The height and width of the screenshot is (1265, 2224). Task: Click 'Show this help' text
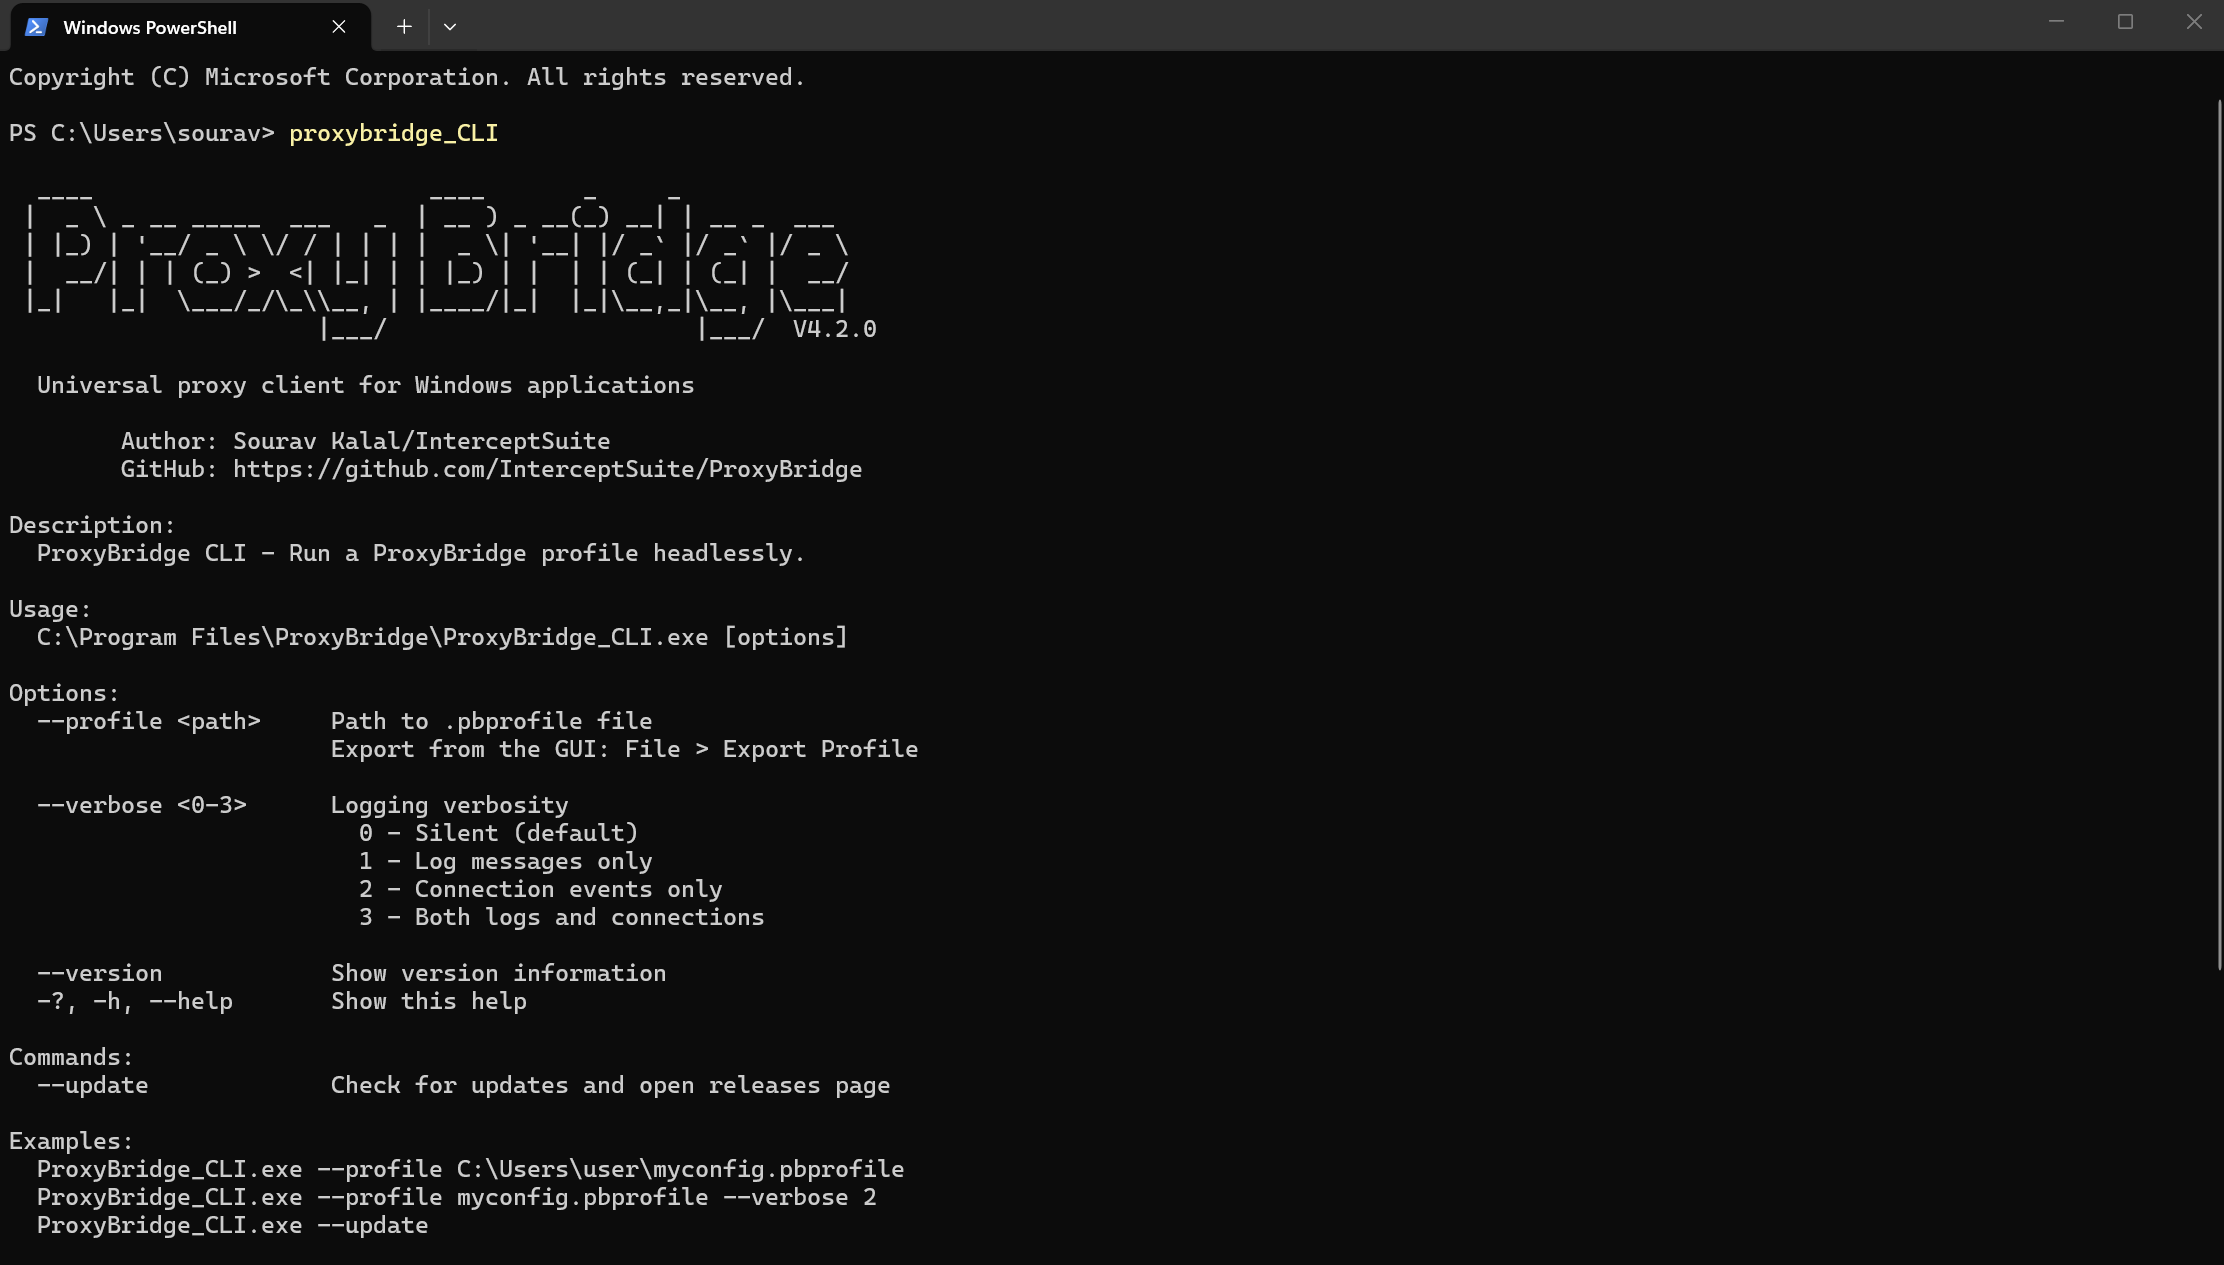point(428,1001)
